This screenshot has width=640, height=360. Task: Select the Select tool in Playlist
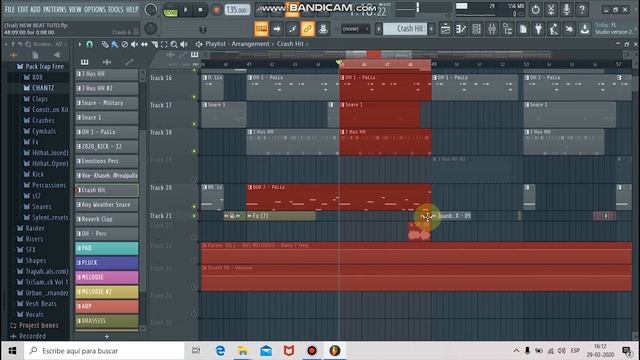[164, 44]
